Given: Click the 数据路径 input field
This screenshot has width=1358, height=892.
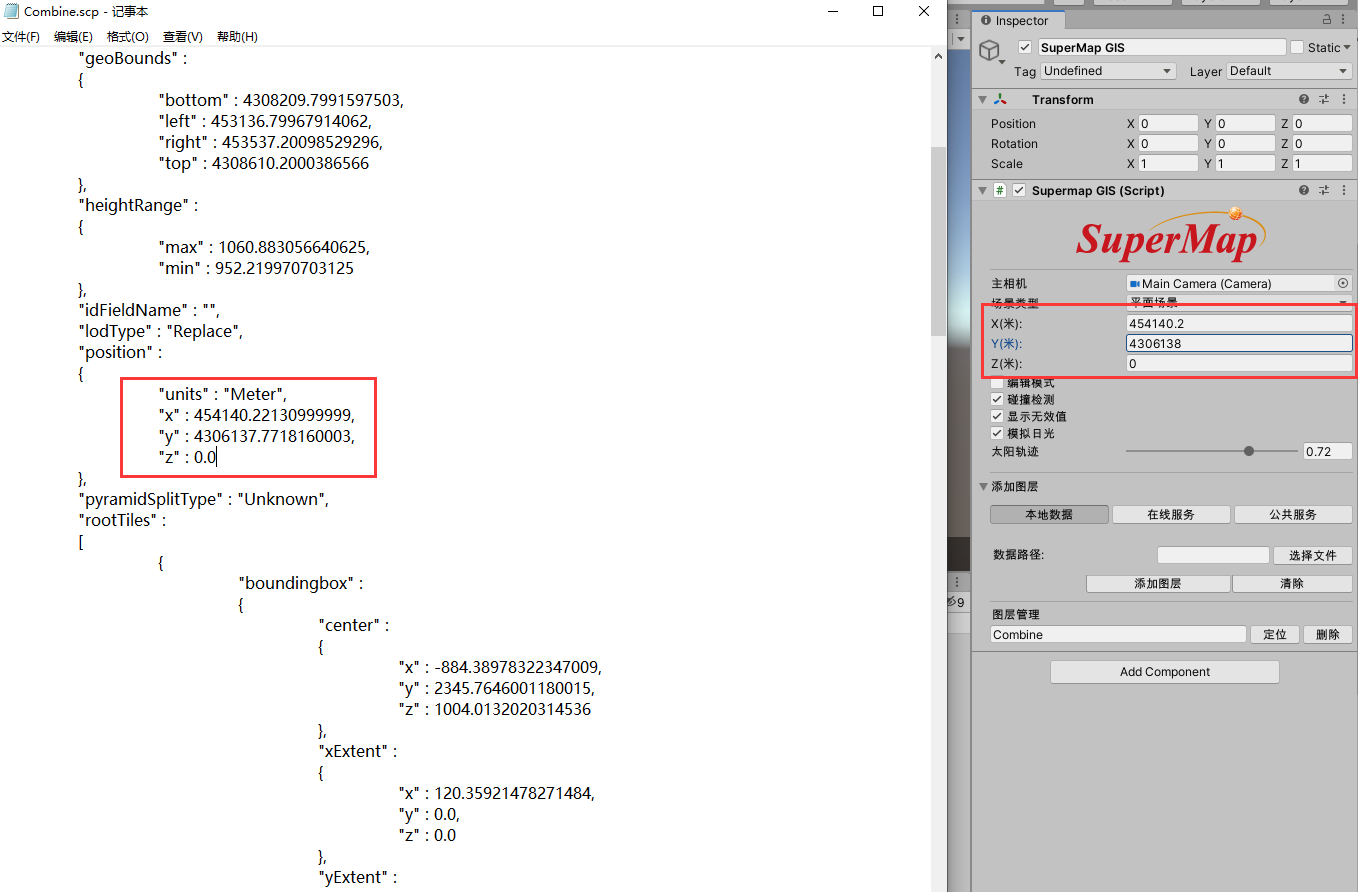Looking at the screenshot, I should click(x=1213, y=555).
